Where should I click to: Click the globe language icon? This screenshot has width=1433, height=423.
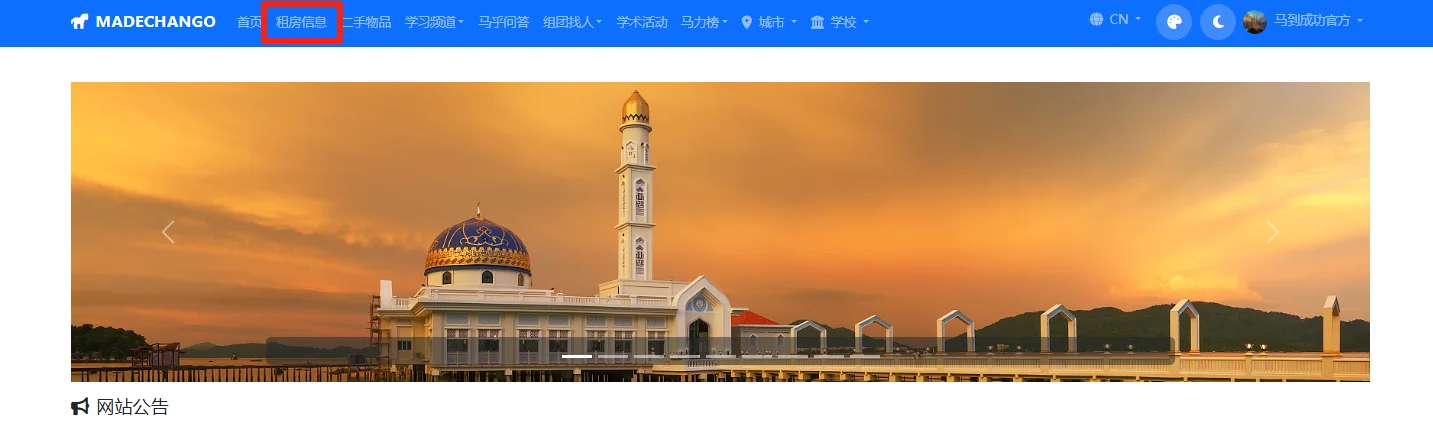point(1097,19)
